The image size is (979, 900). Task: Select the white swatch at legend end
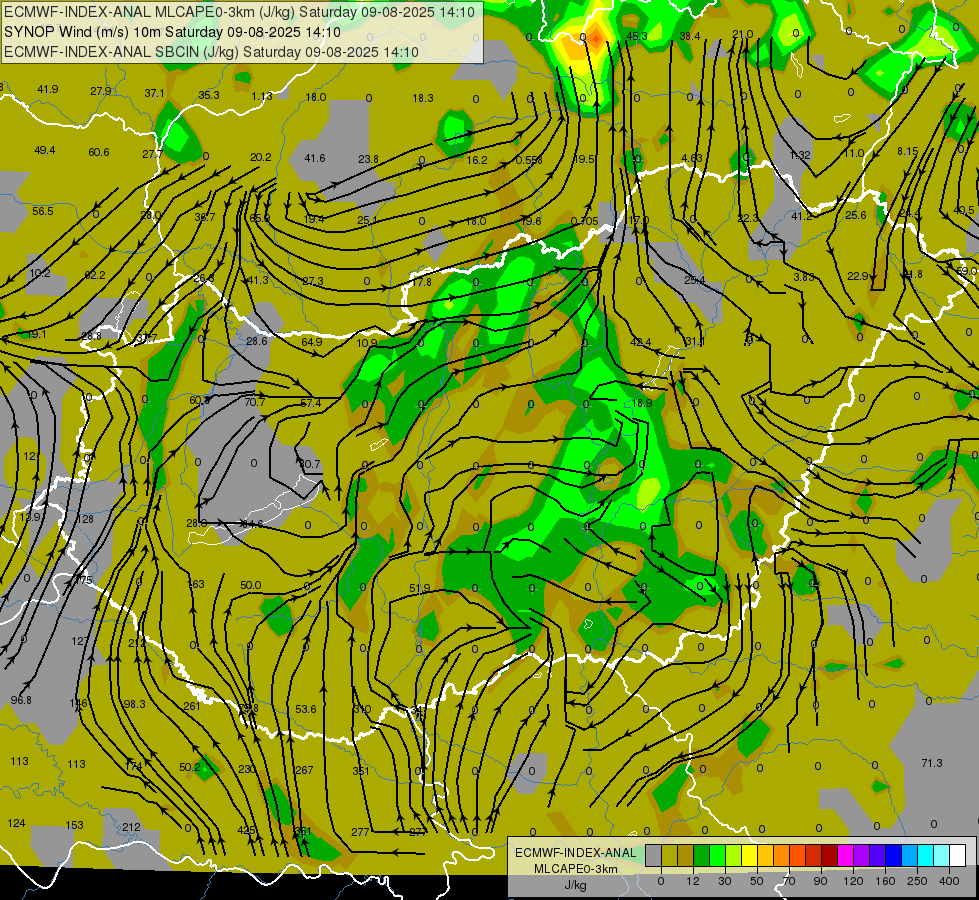958,856
